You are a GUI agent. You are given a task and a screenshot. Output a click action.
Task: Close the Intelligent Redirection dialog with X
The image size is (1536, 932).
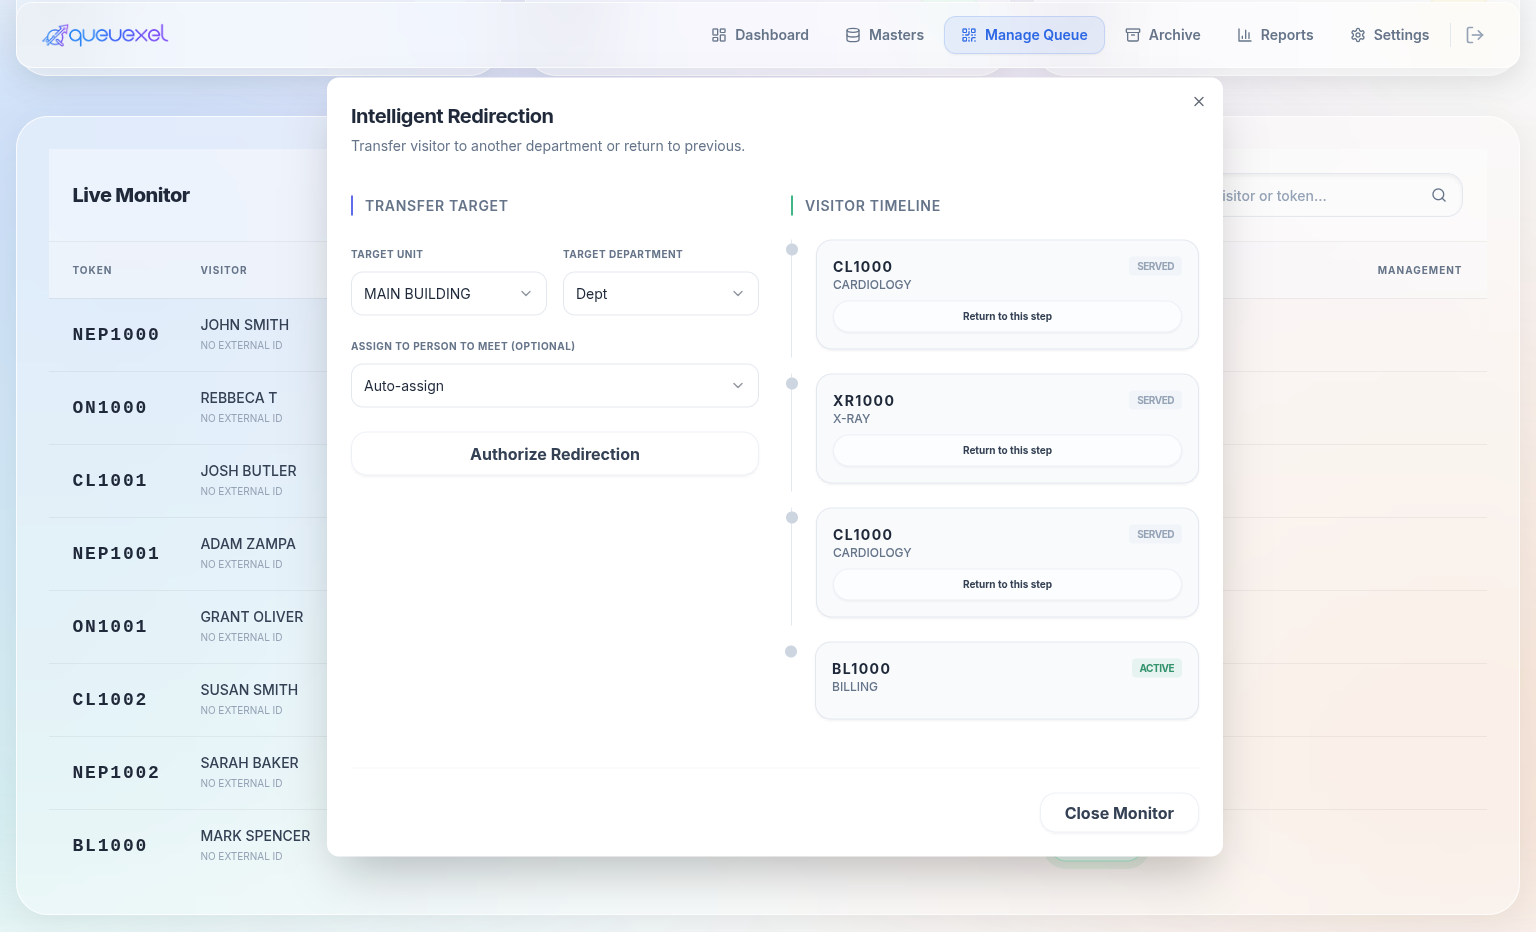pos(1199,102)
